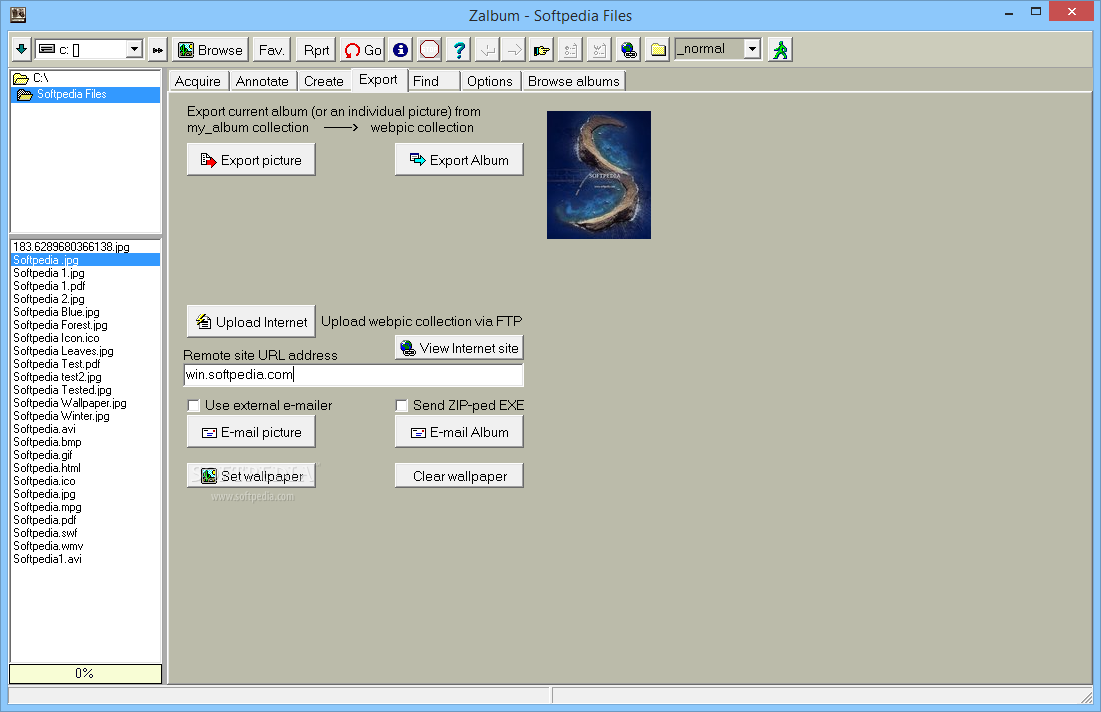Click the Set wallpaper button
The image size is (1101, 712).
(x=251, y=475)
